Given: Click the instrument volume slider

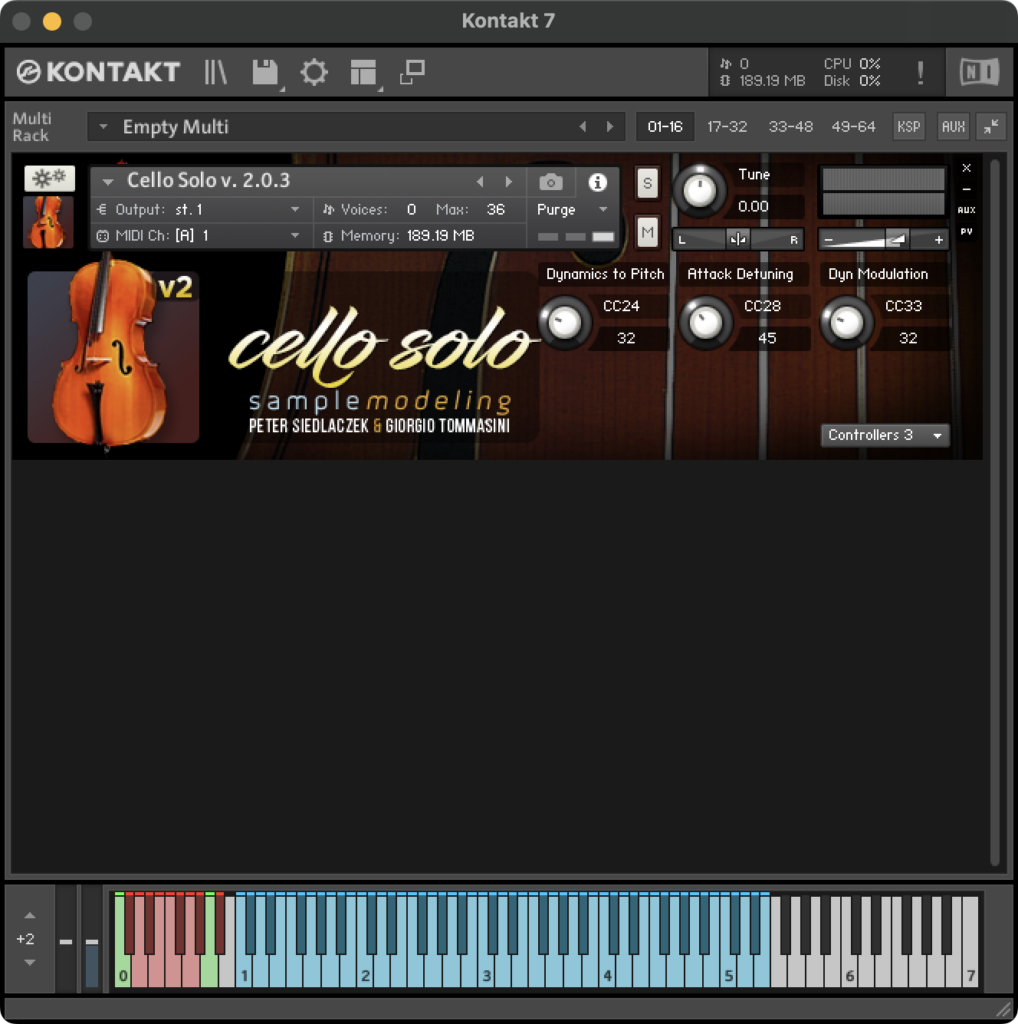Looking at the screenshot, I should pyautogui.click(x=883, y=240).
